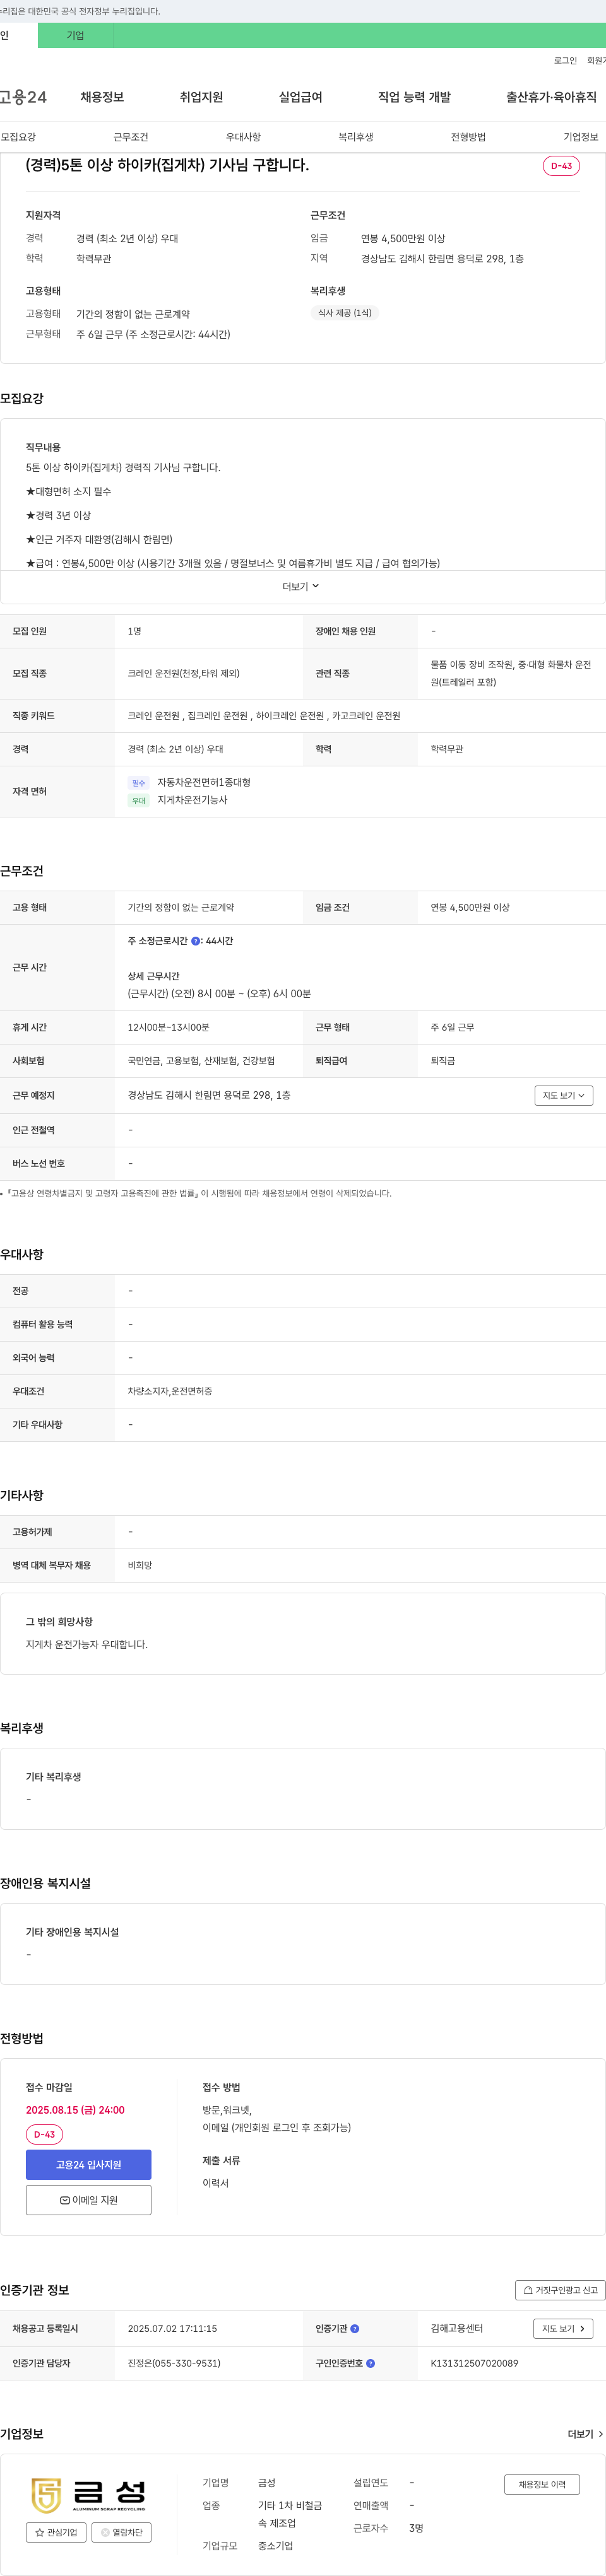Image resolution: width=606 pixels, height=2576 pixels.
Task: Click the 김해고용센터 text
Action: click(456, 2329)
